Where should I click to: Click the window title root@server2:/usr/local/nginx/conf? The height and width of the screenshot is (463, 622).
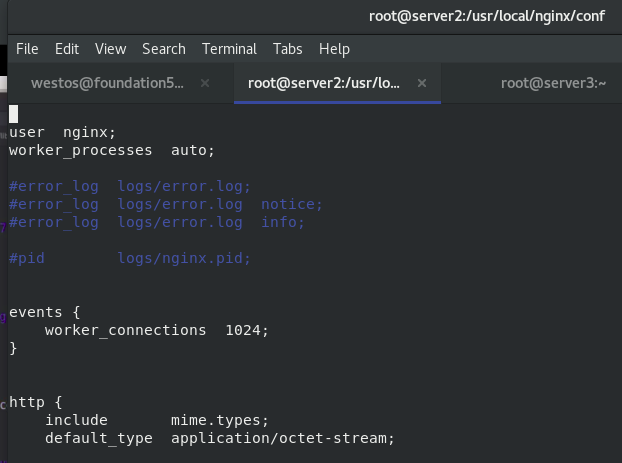tap(487, 16)
